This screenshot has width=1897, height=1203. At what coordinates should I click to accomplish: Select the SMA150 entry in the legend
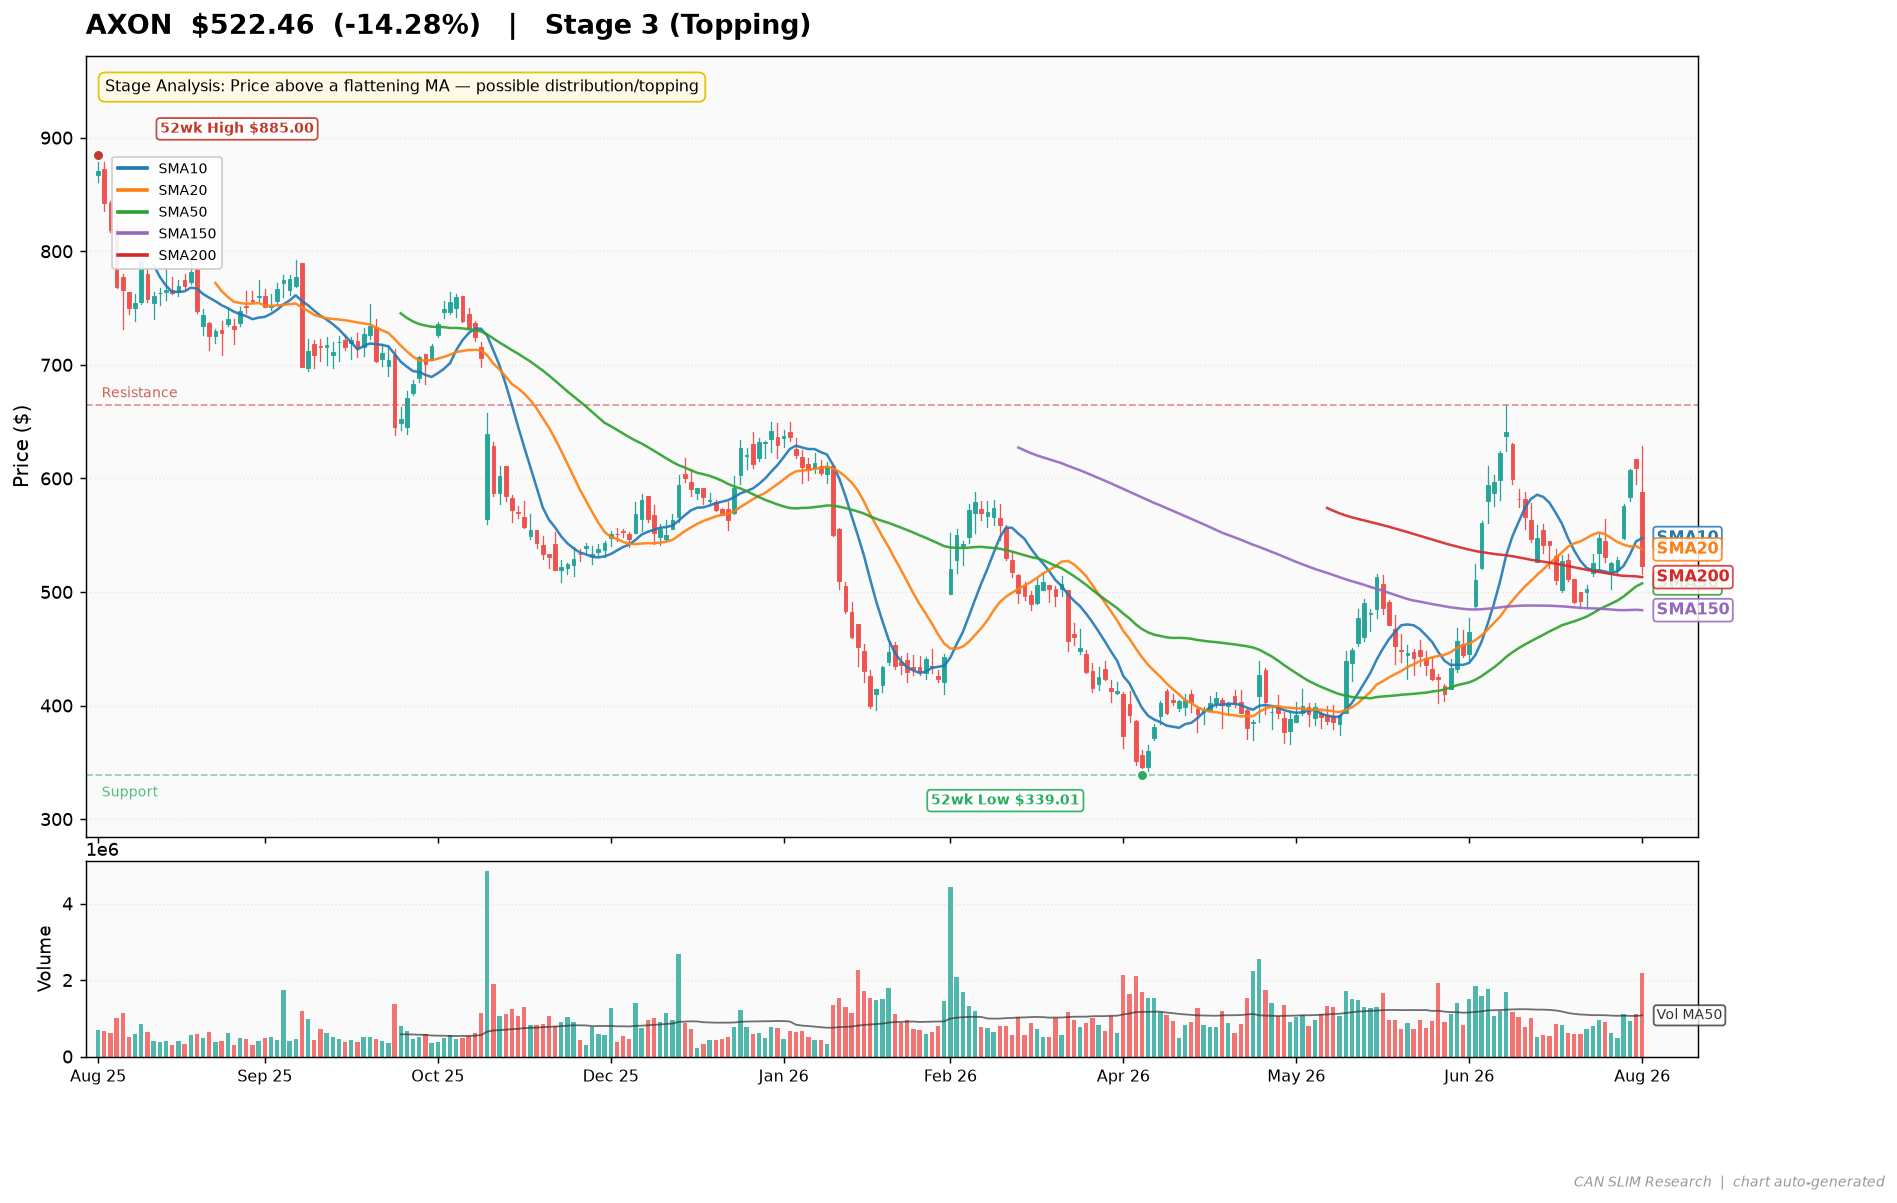tap(167, 234)
